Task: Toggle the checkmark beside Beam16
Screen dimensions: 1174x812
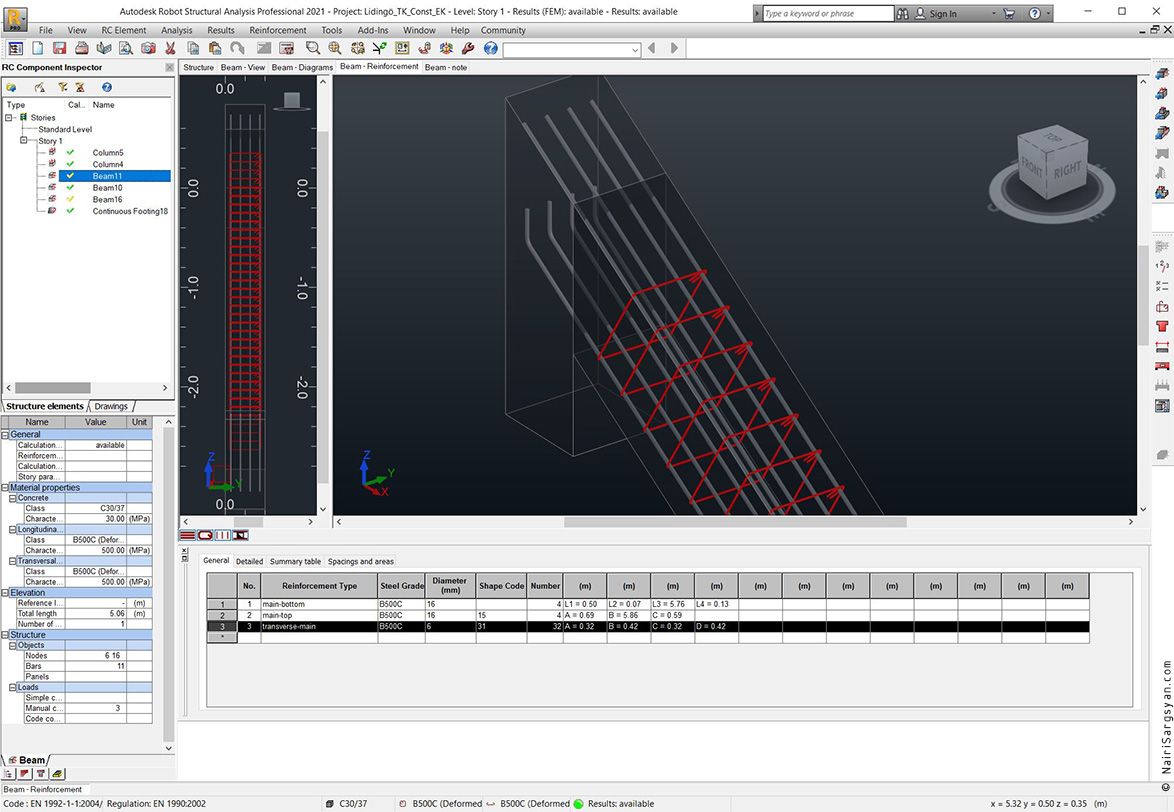Action: coord(70,199)
